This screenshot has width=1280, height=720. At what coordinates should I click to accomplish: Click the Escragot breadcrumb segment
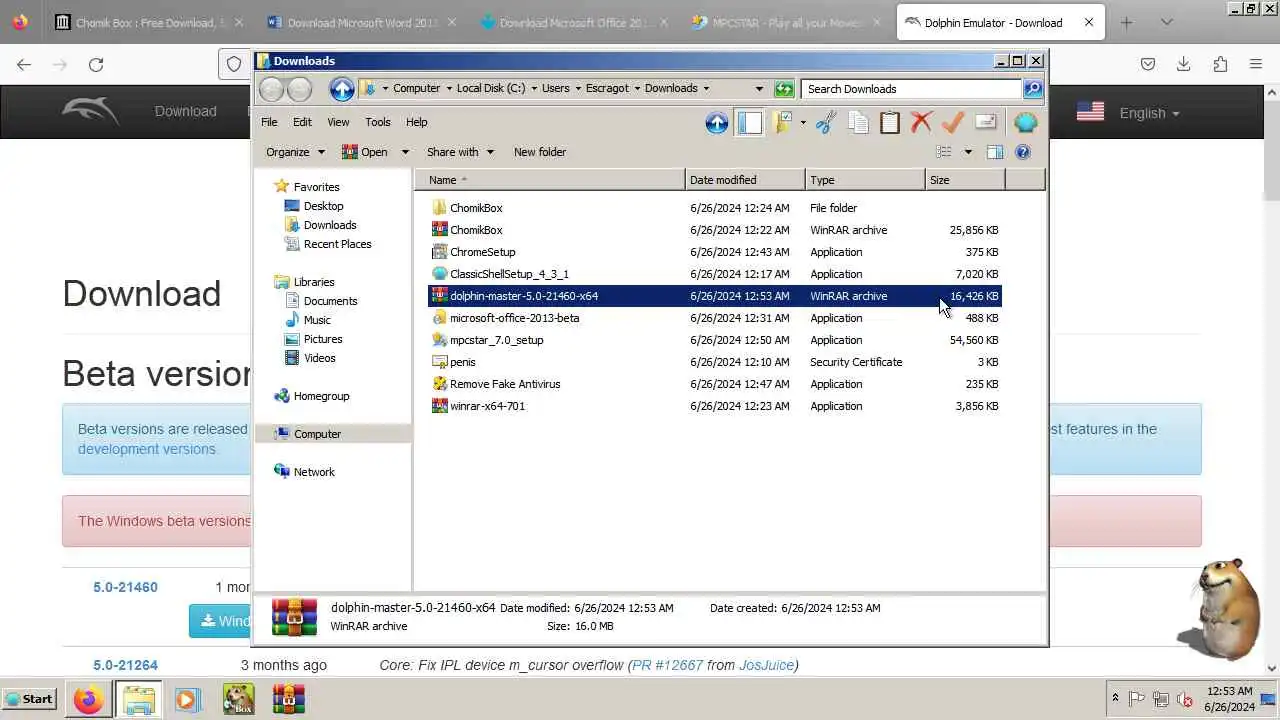[607, 88]
